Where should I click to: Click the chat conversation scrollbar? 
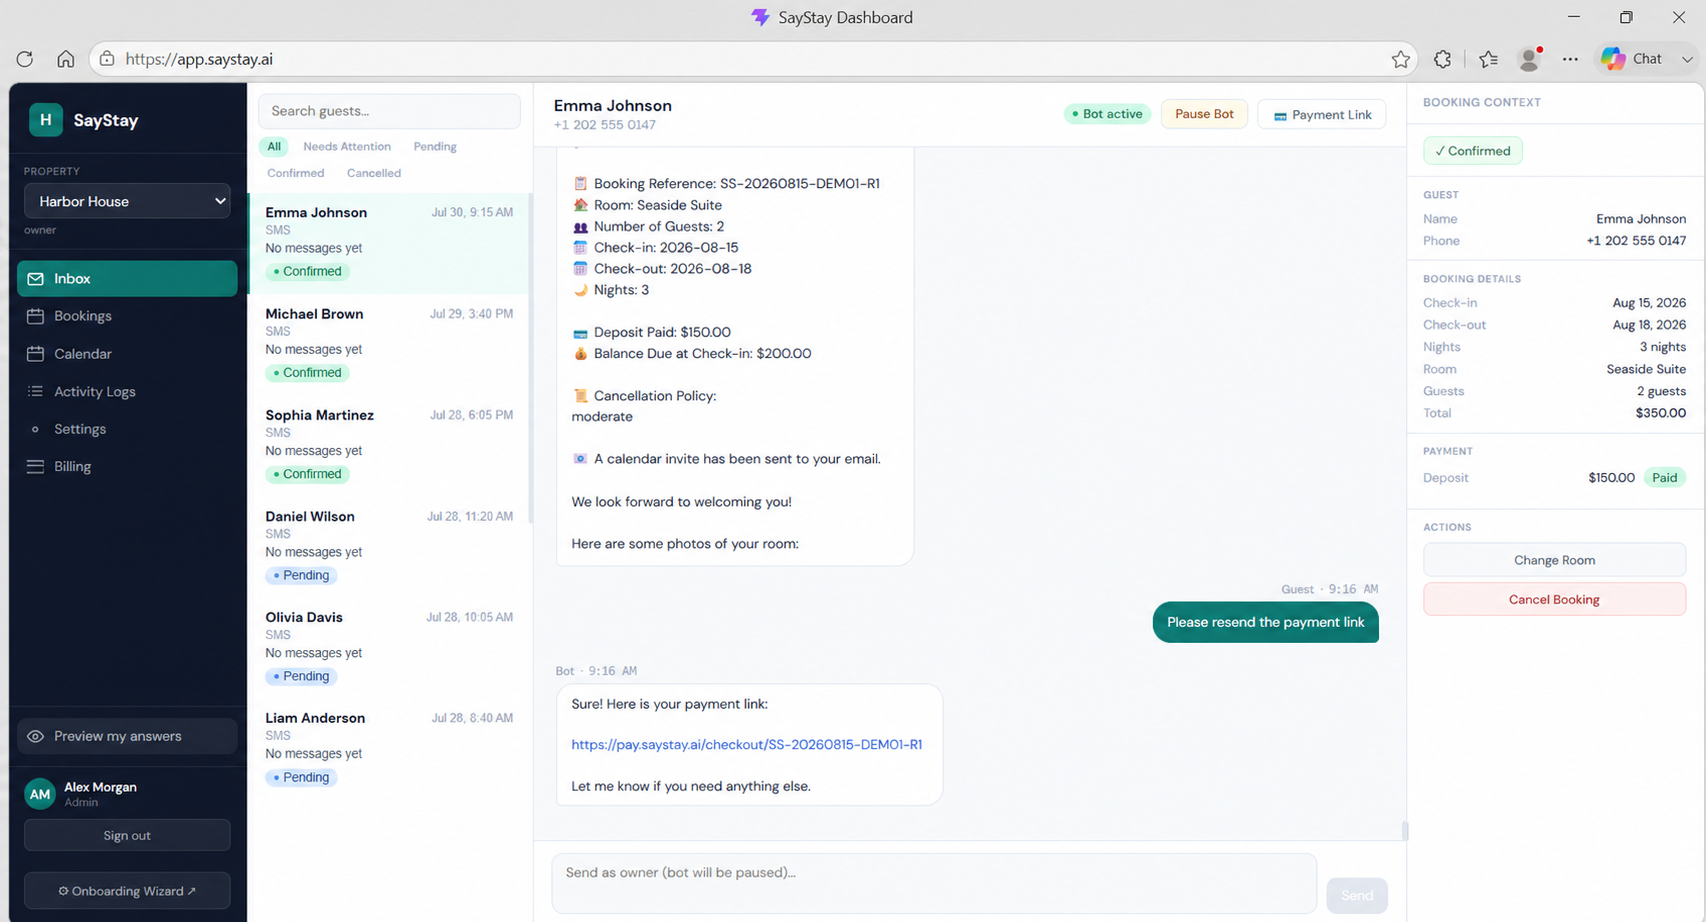[1404, 830]
